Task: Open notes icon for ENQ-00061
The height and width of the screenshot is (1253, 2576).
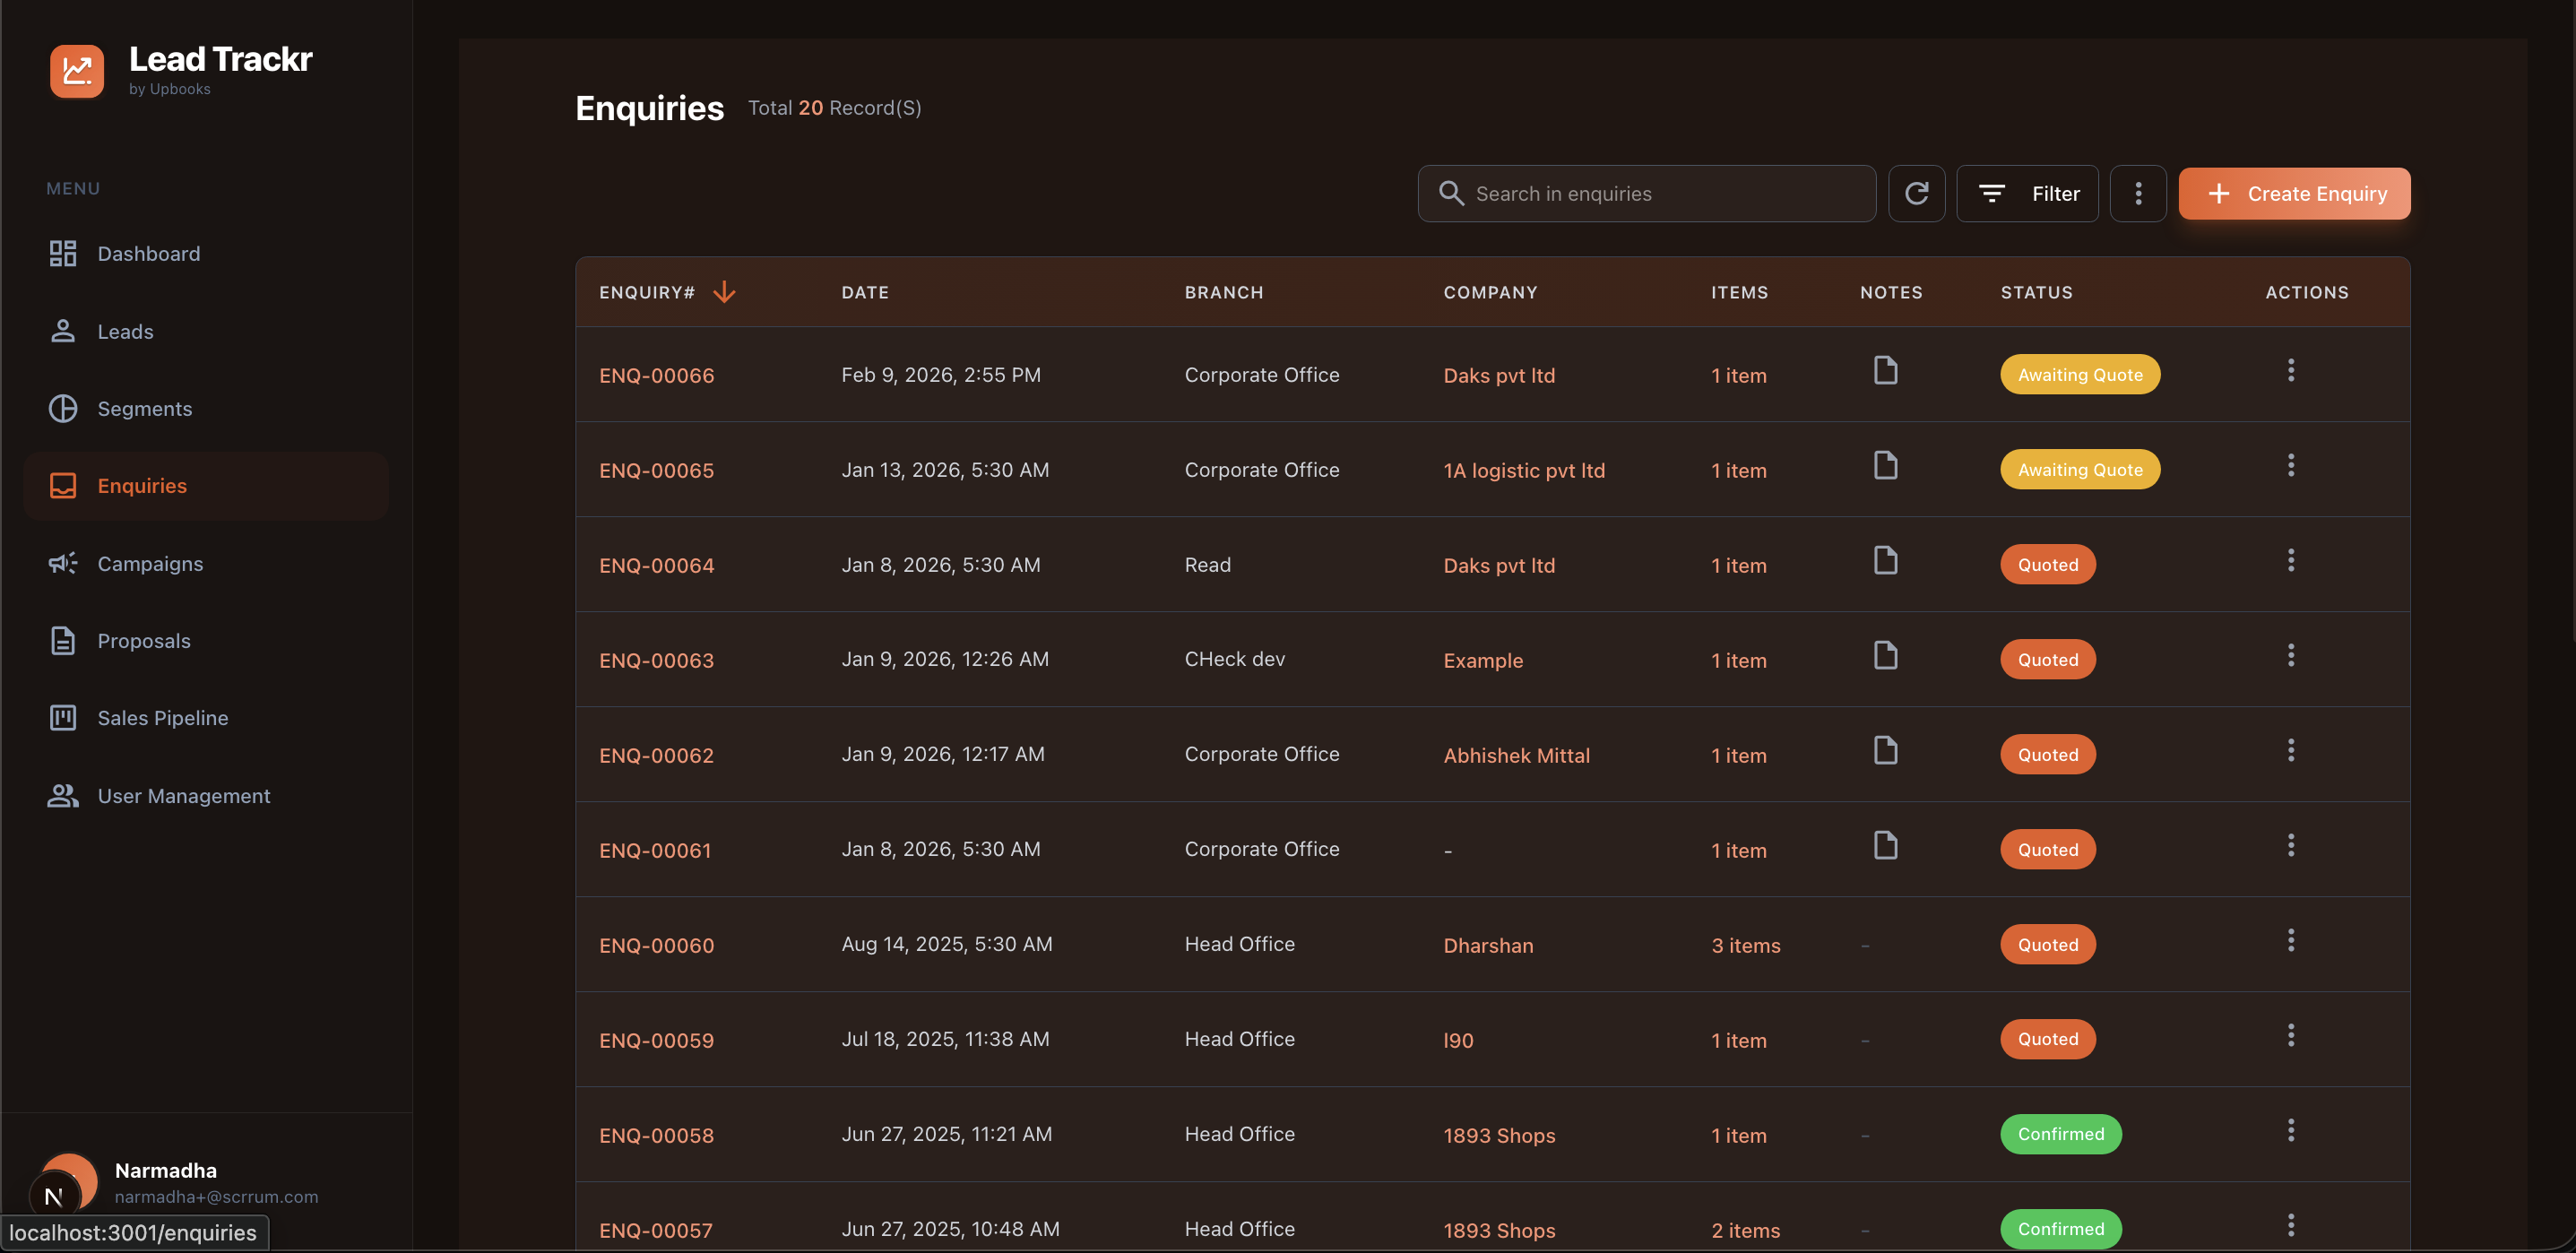Action: pyautogui.click(x=1885, y=846)
